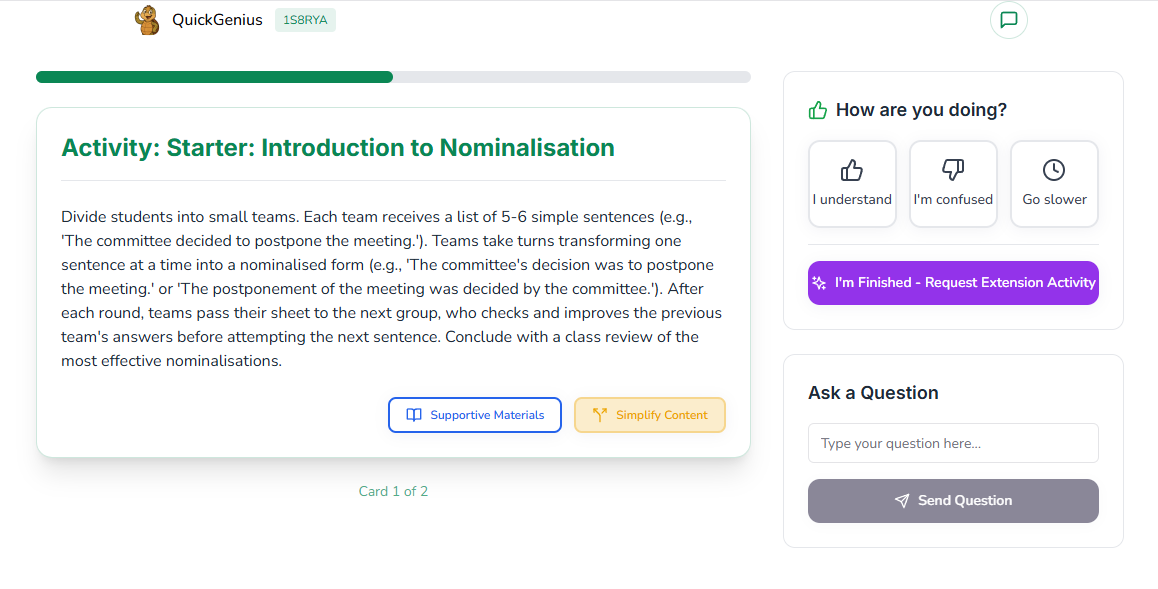Image resolution: width=1158 pixels, height=589 pixels.
Task: Click the Send Question button
Action: [953, 500]
